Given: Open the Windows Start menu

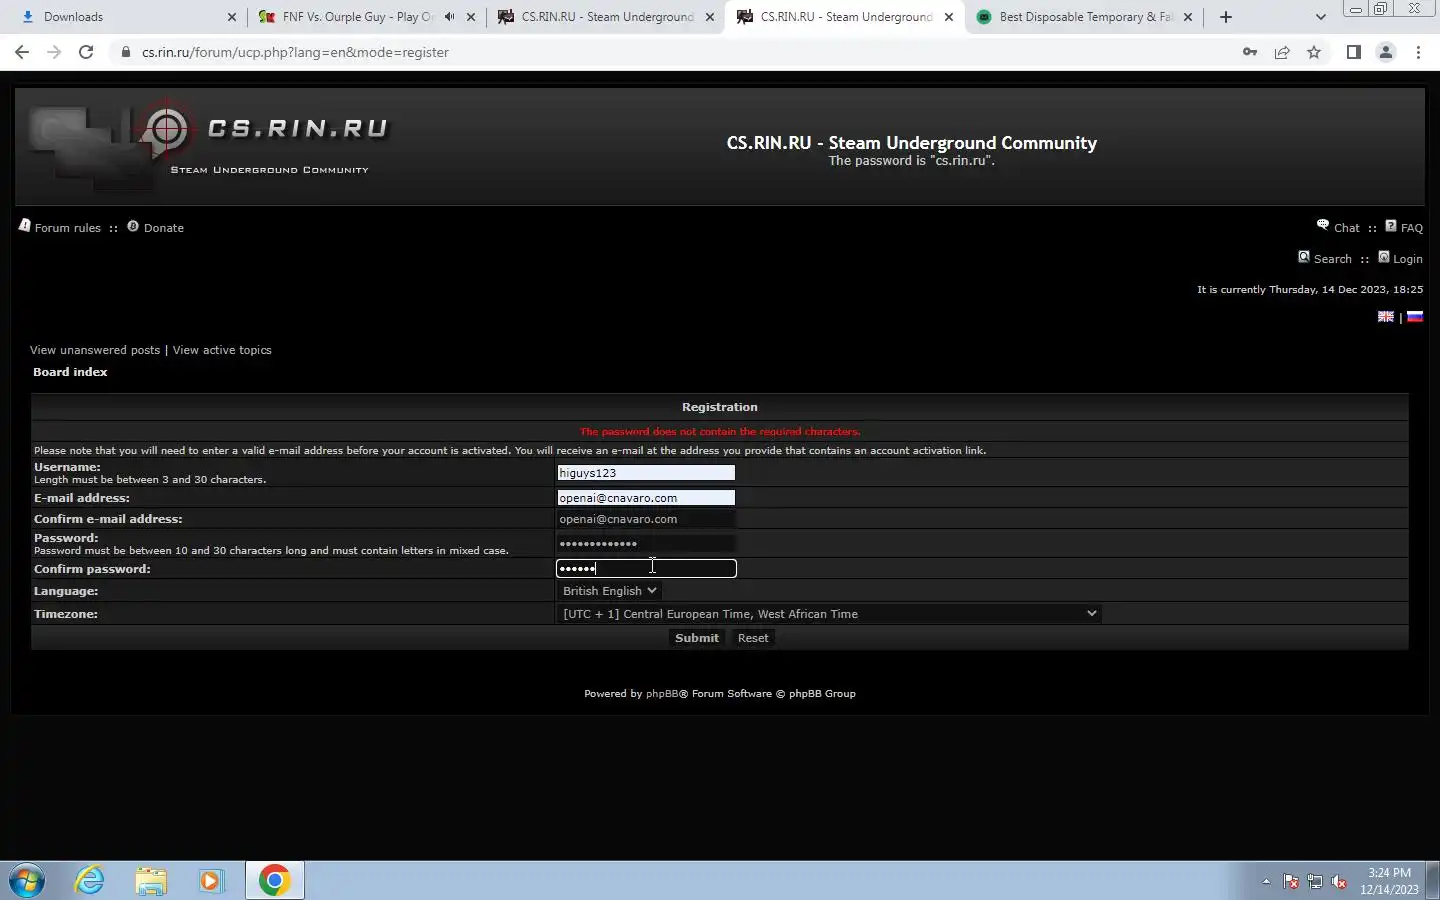Looking at the screenshot, I should point(26,881).
